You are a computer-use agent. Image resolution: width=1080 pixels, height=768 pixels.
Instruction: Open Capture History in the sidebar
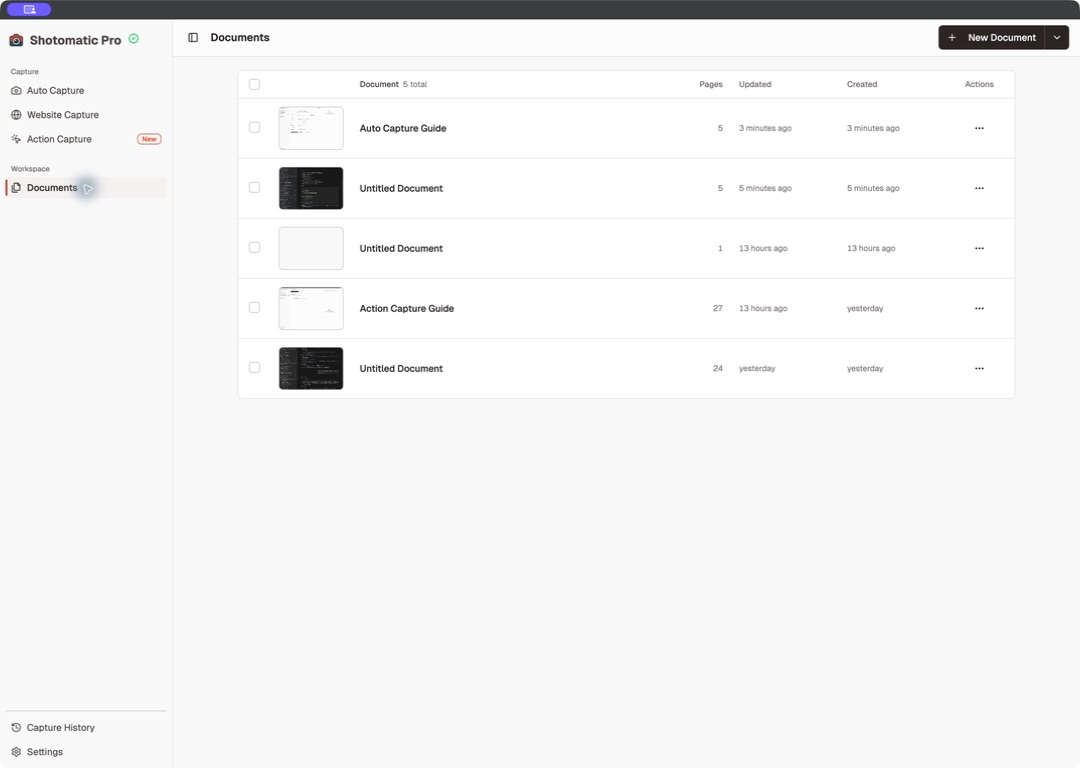coord(85,727)
